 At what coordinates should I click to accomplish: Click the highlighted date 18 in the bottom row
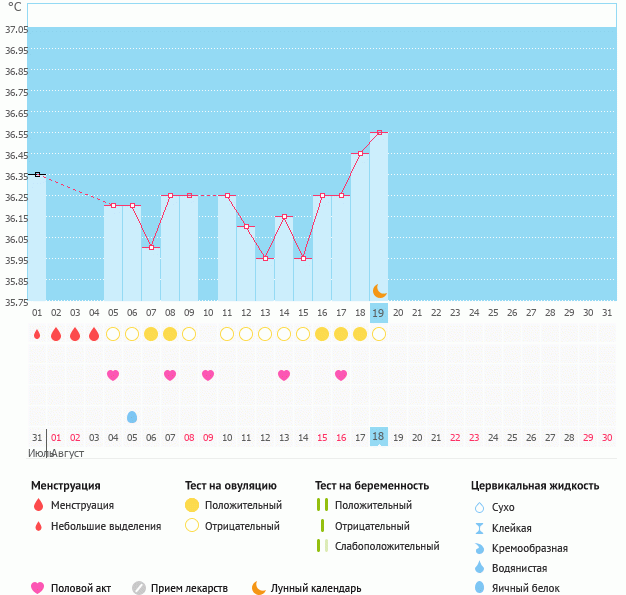[x=379, y=437]
